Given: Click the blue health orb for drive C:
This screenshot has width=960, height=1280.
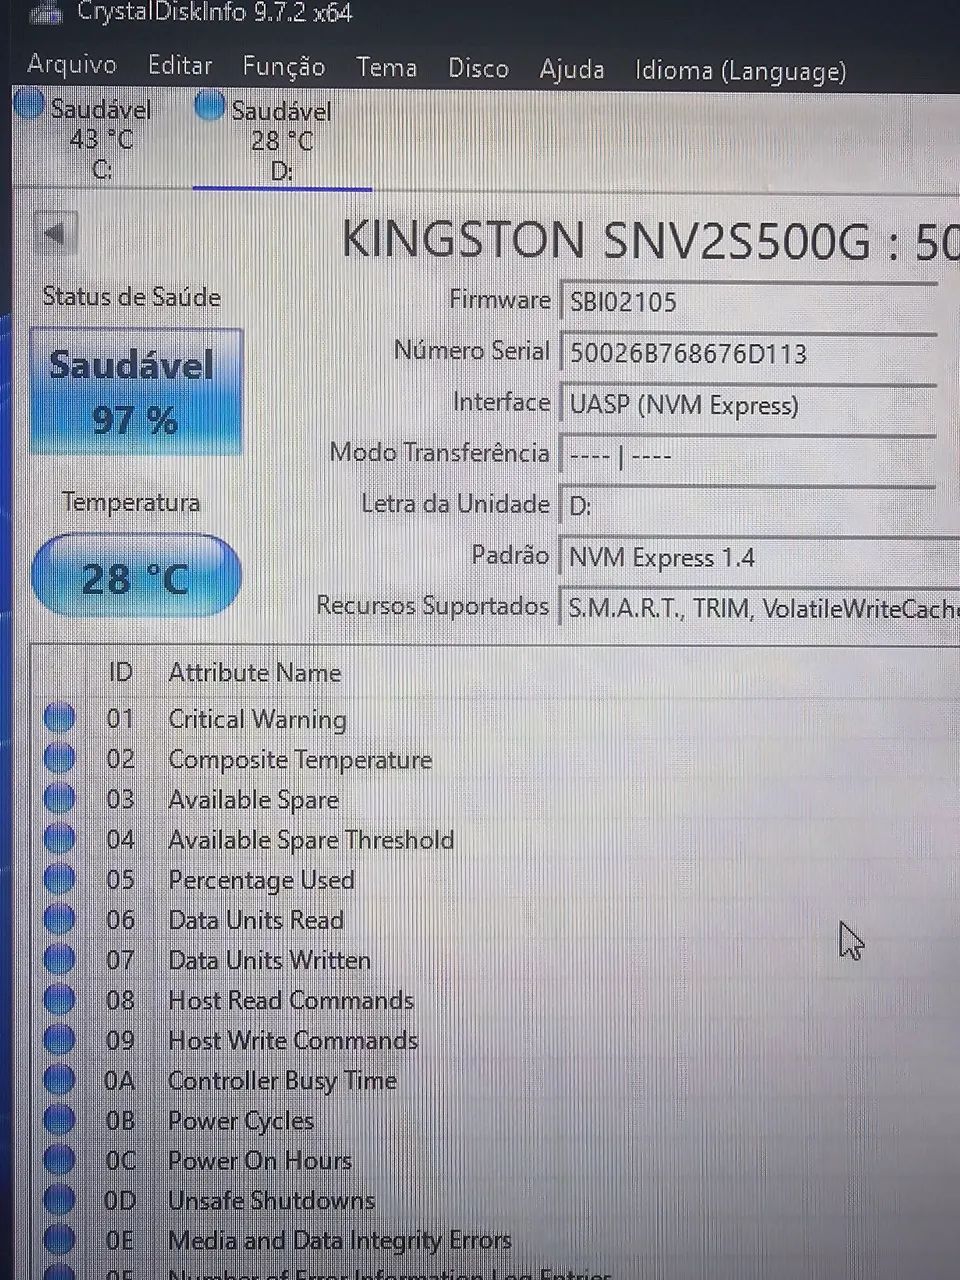Looking at the screenshot, I should (x=31, y=103).
